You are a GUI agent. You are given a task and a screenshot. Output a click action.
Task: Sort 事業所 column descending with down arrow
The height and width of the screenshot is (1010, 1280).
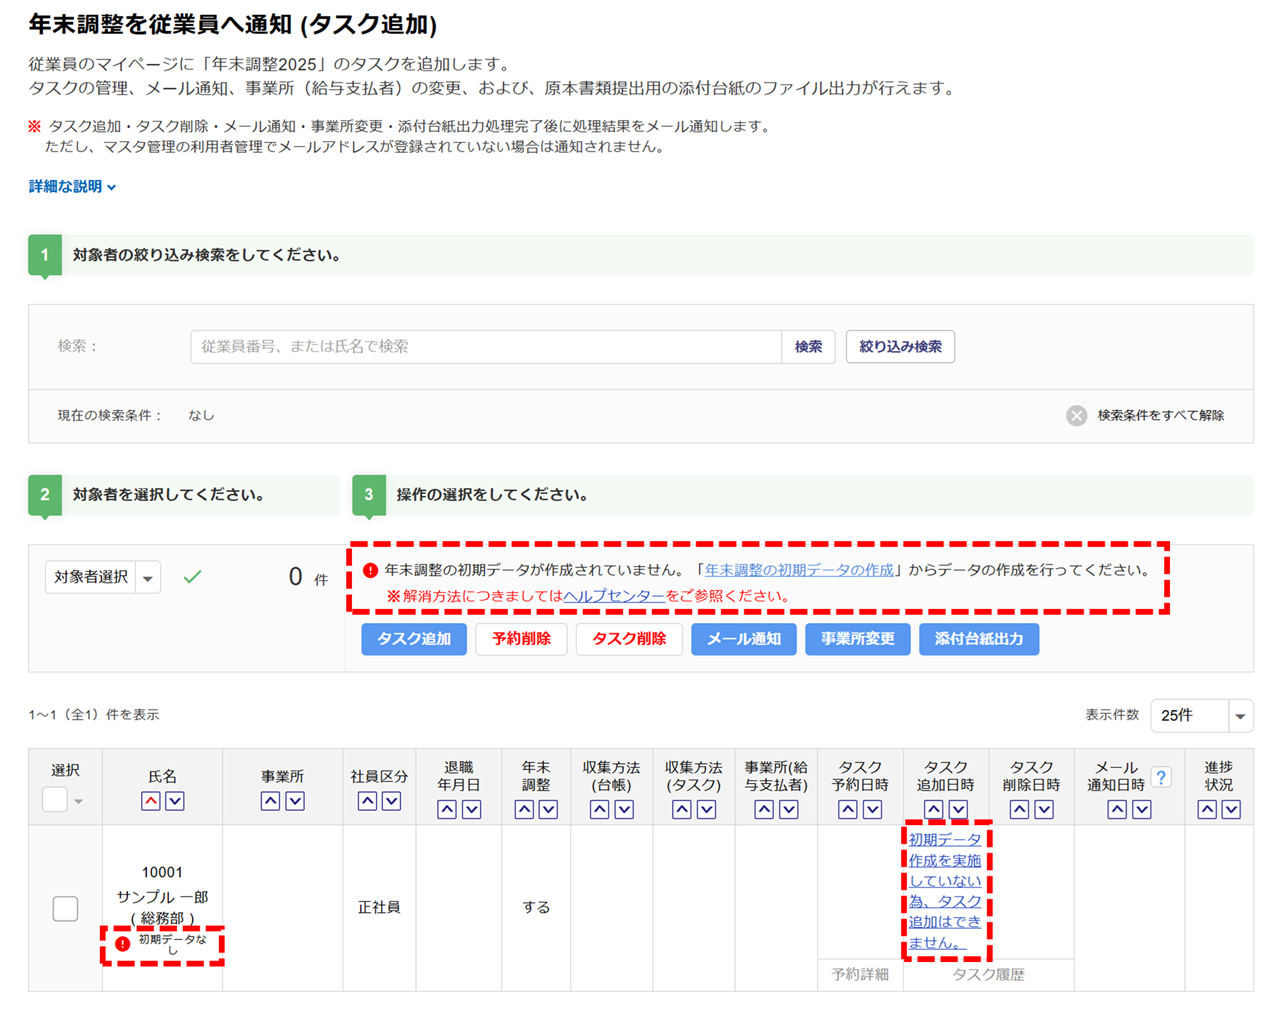point(295,801)
